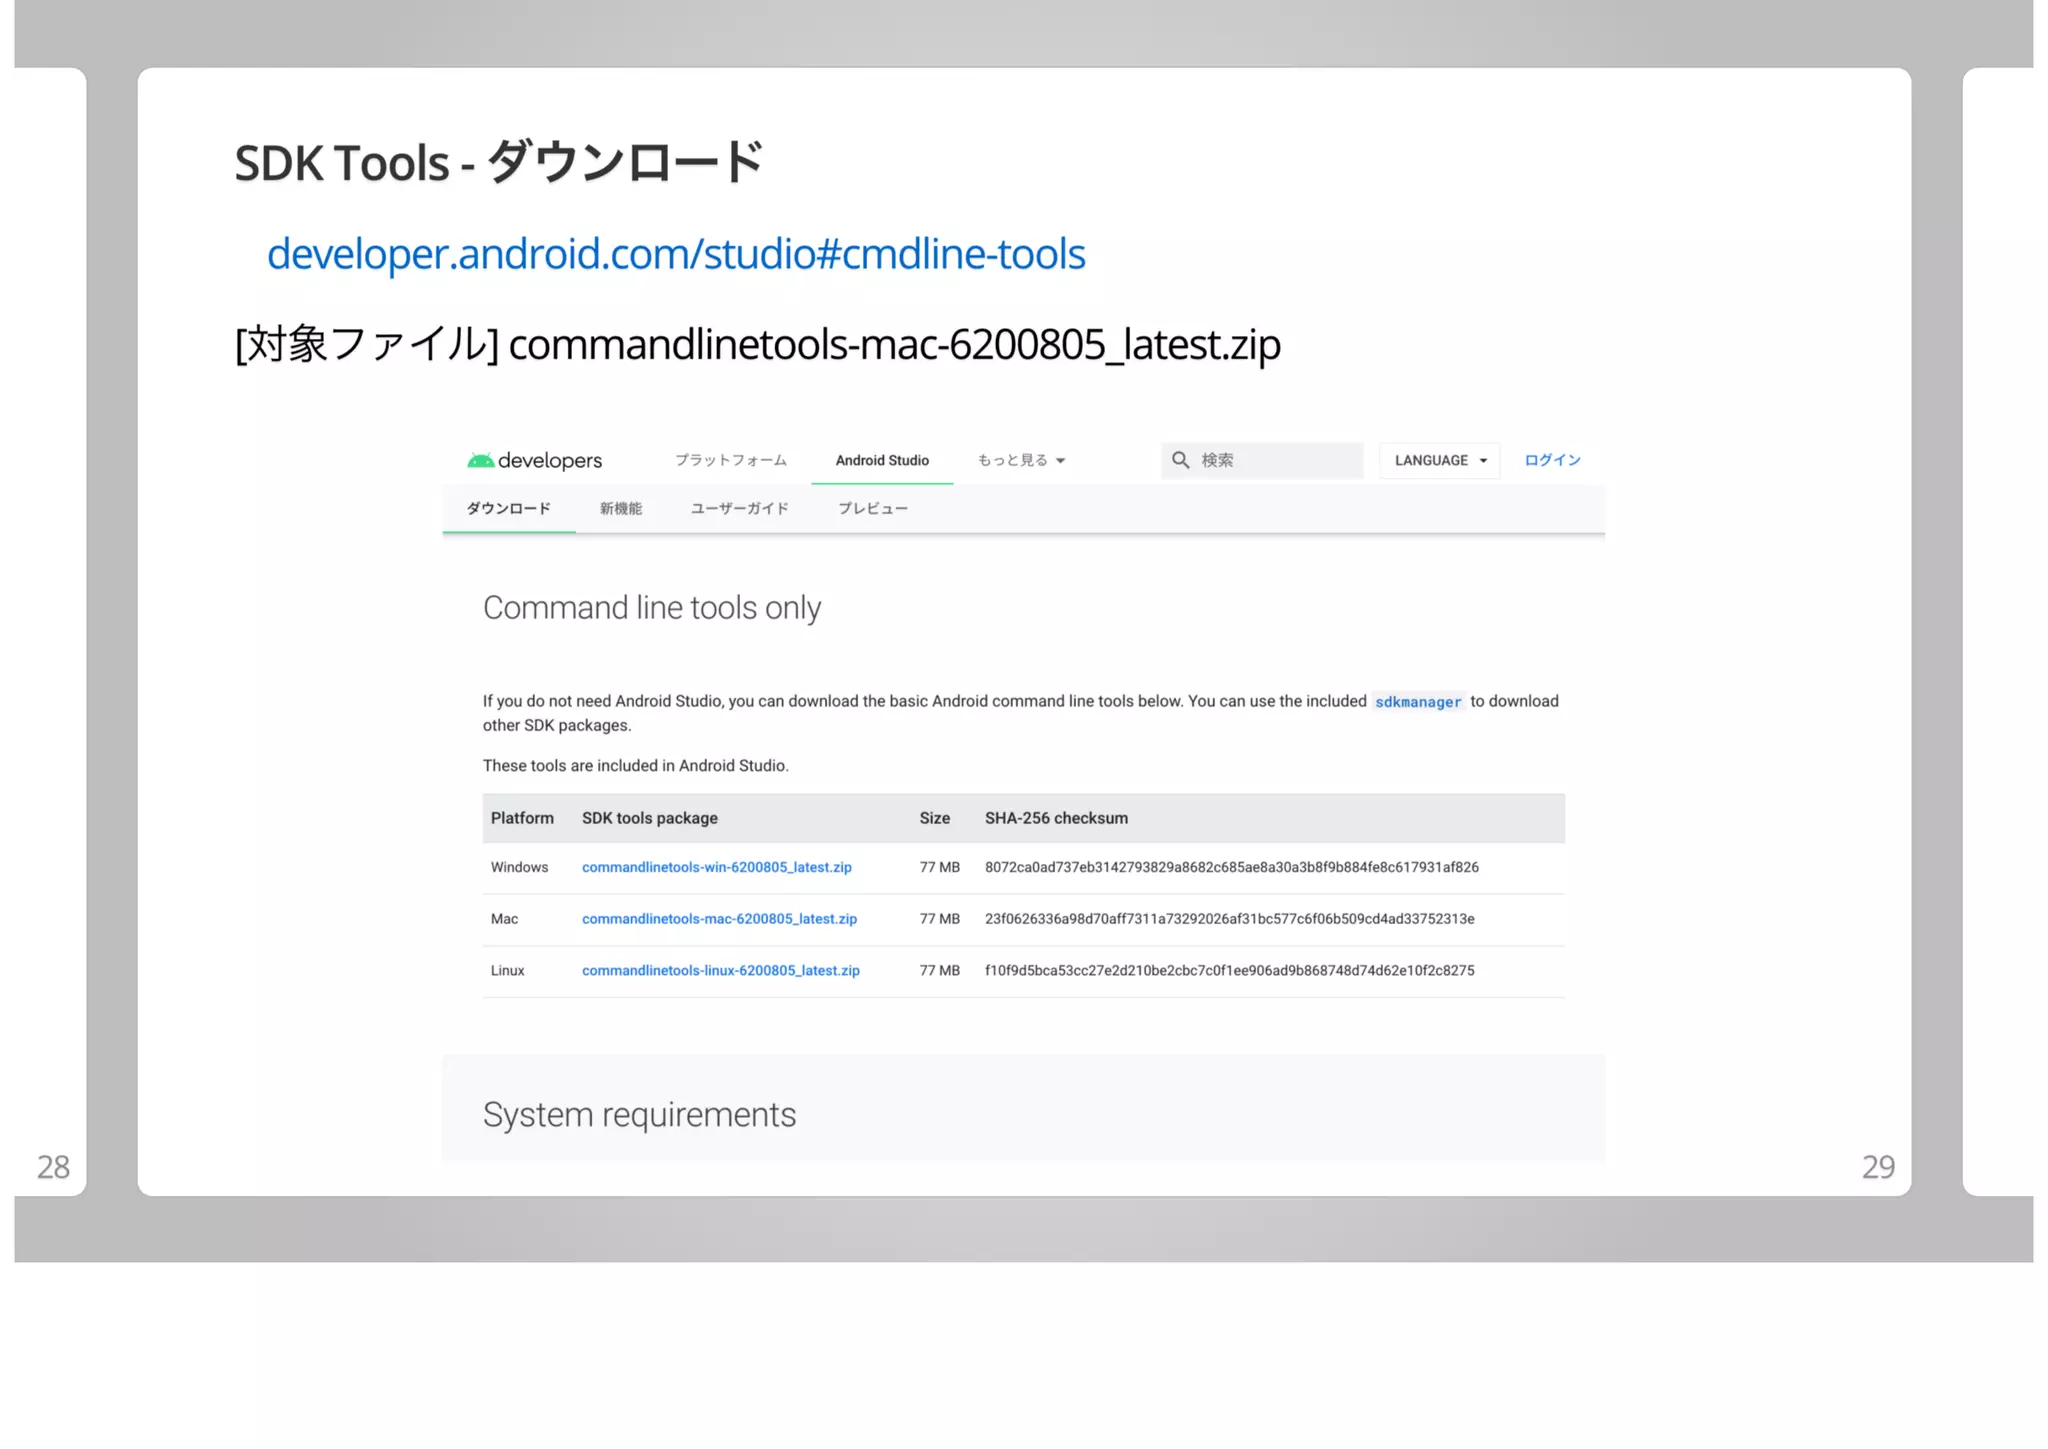Click the もっと見る dropdown arrow icon
2048x1449 pixels.
pos(1060,461)
